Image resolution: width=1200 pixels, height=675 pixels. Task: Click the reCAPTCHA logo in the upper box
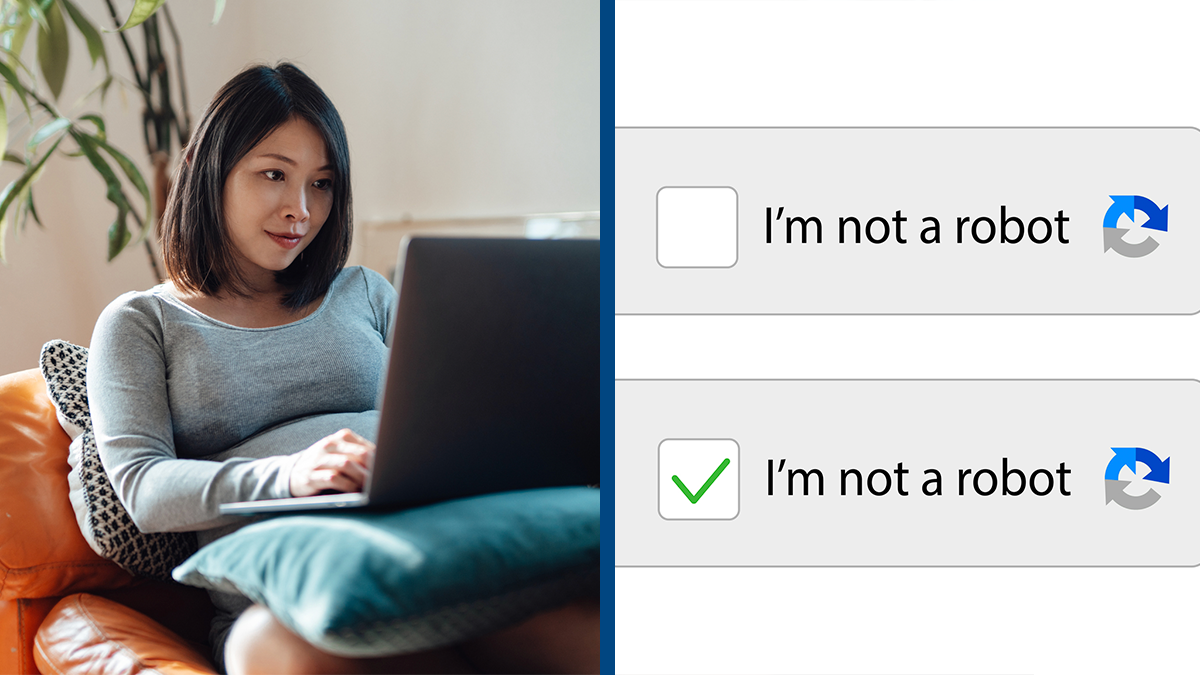click(x=1135, y=225)
